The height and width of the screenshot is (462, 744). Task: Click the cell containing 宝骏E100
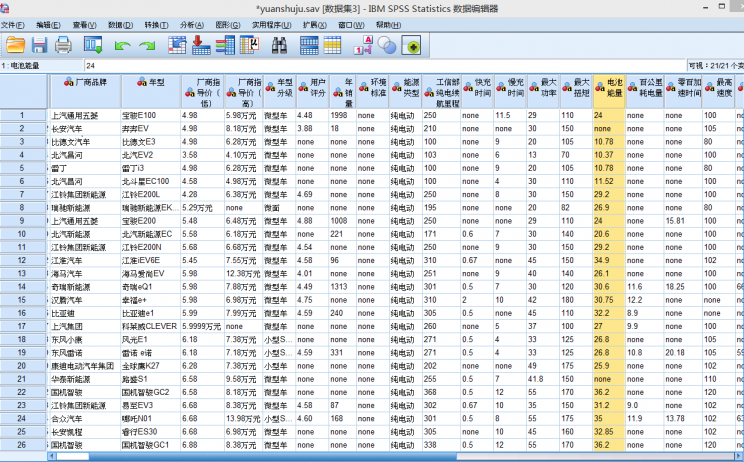click(139, 115)
